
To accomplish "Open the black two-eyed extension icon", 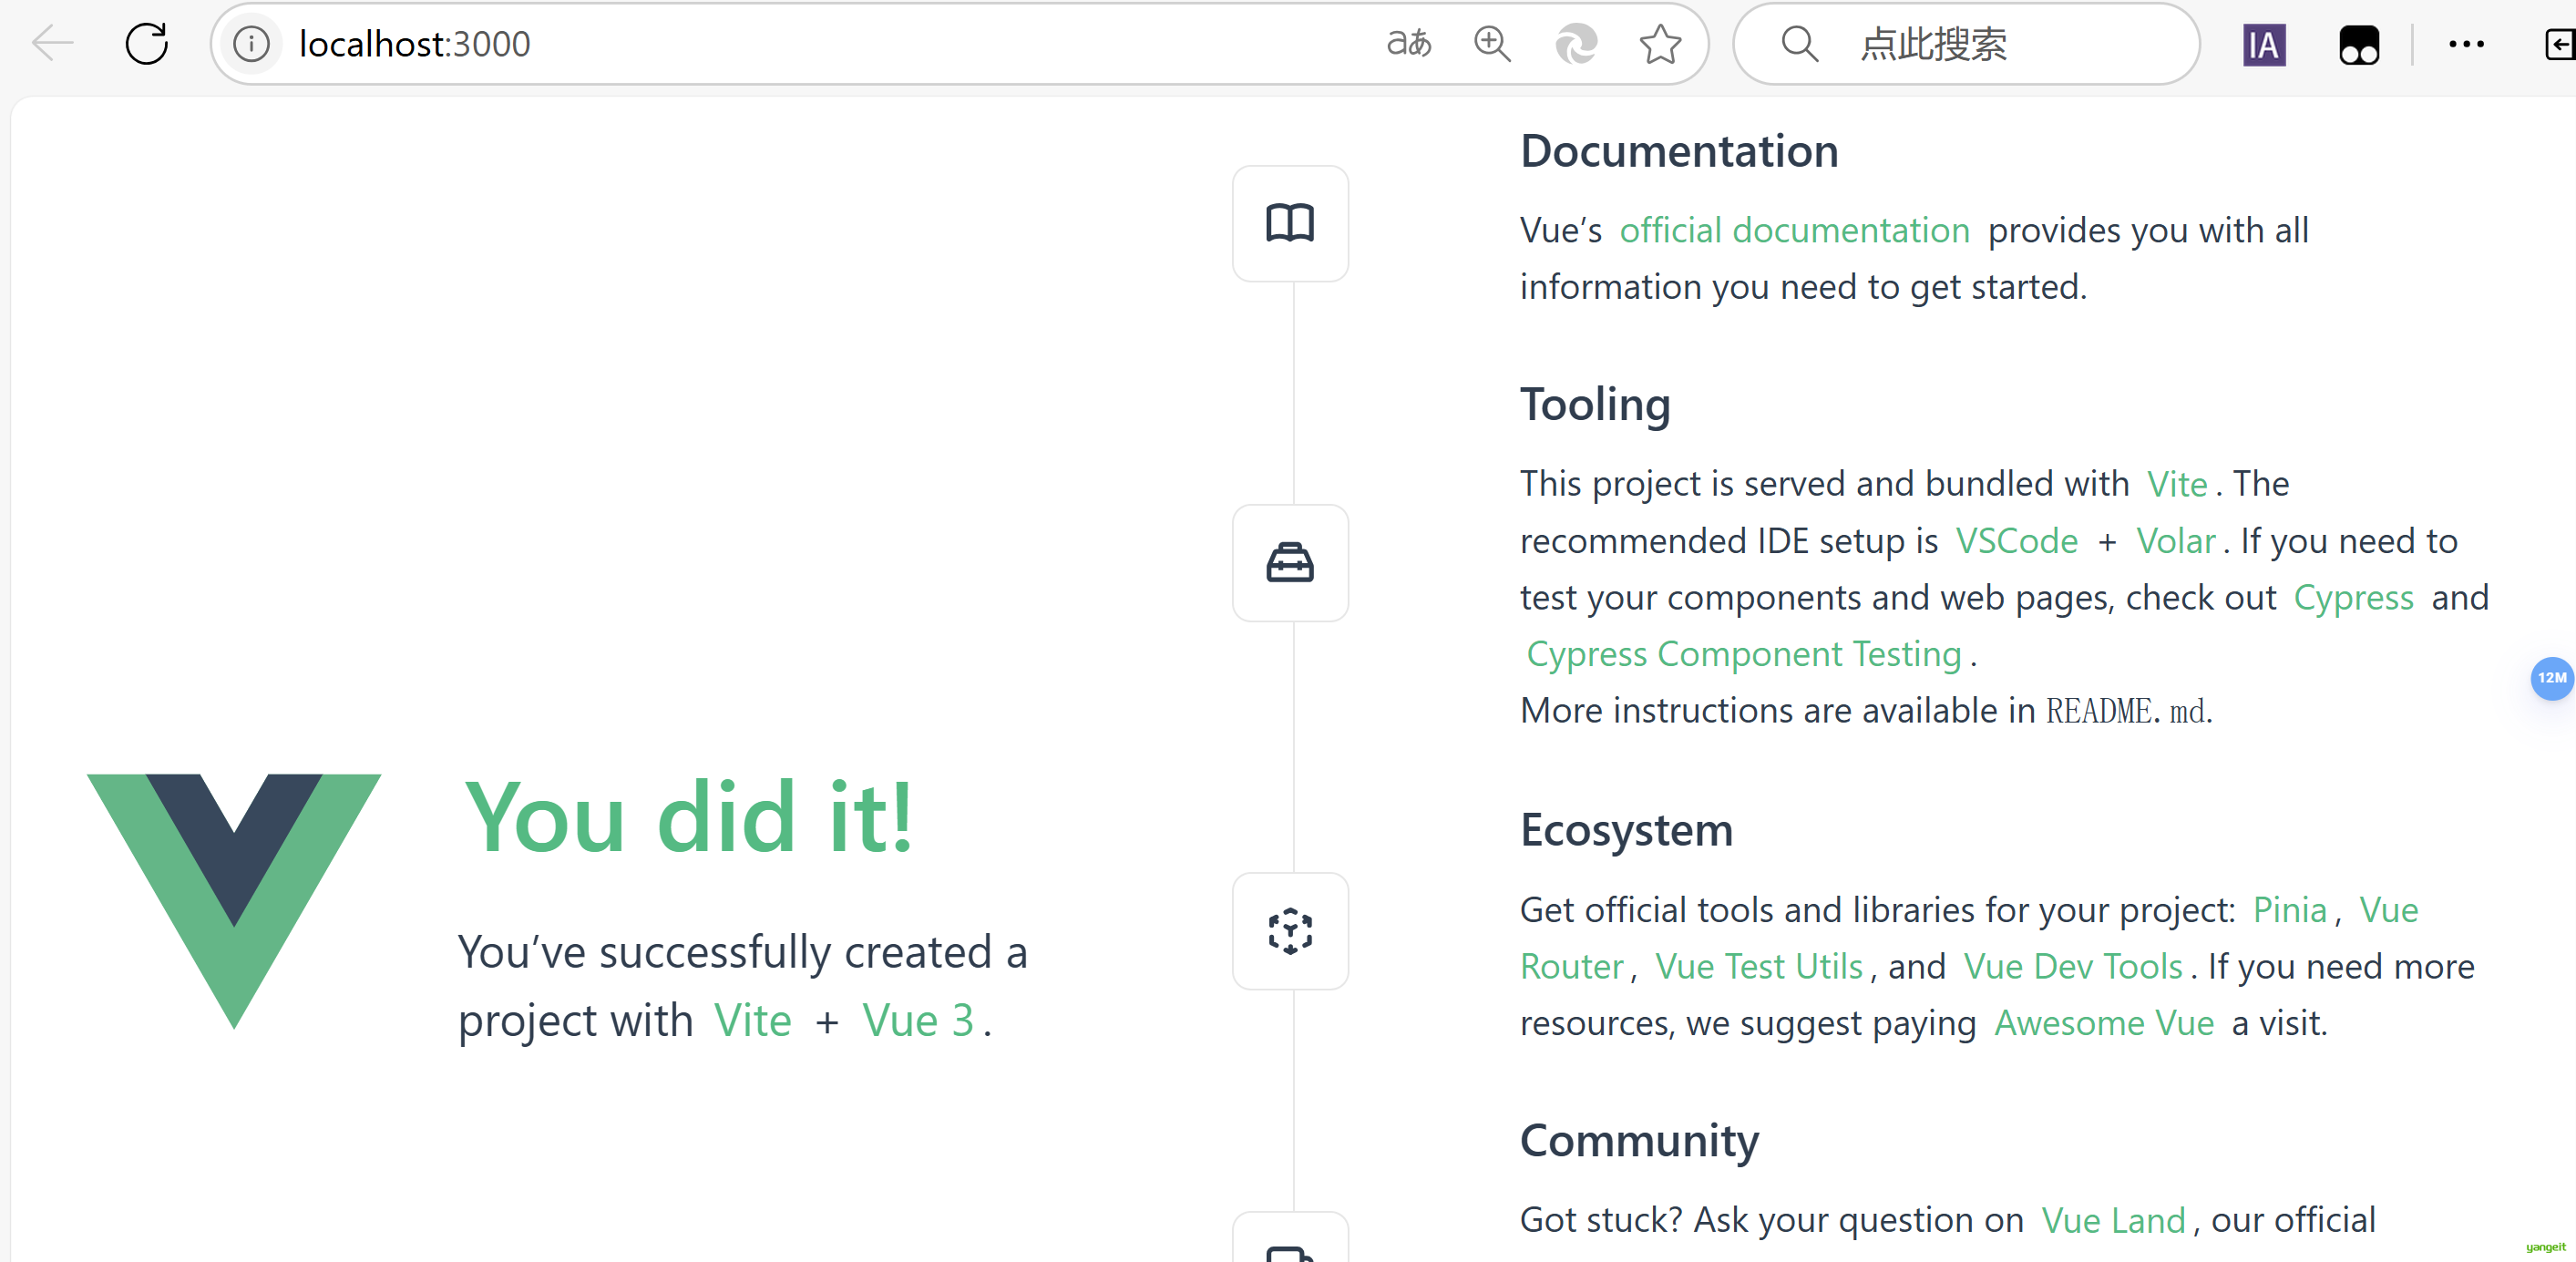I will coord(2359,45).
